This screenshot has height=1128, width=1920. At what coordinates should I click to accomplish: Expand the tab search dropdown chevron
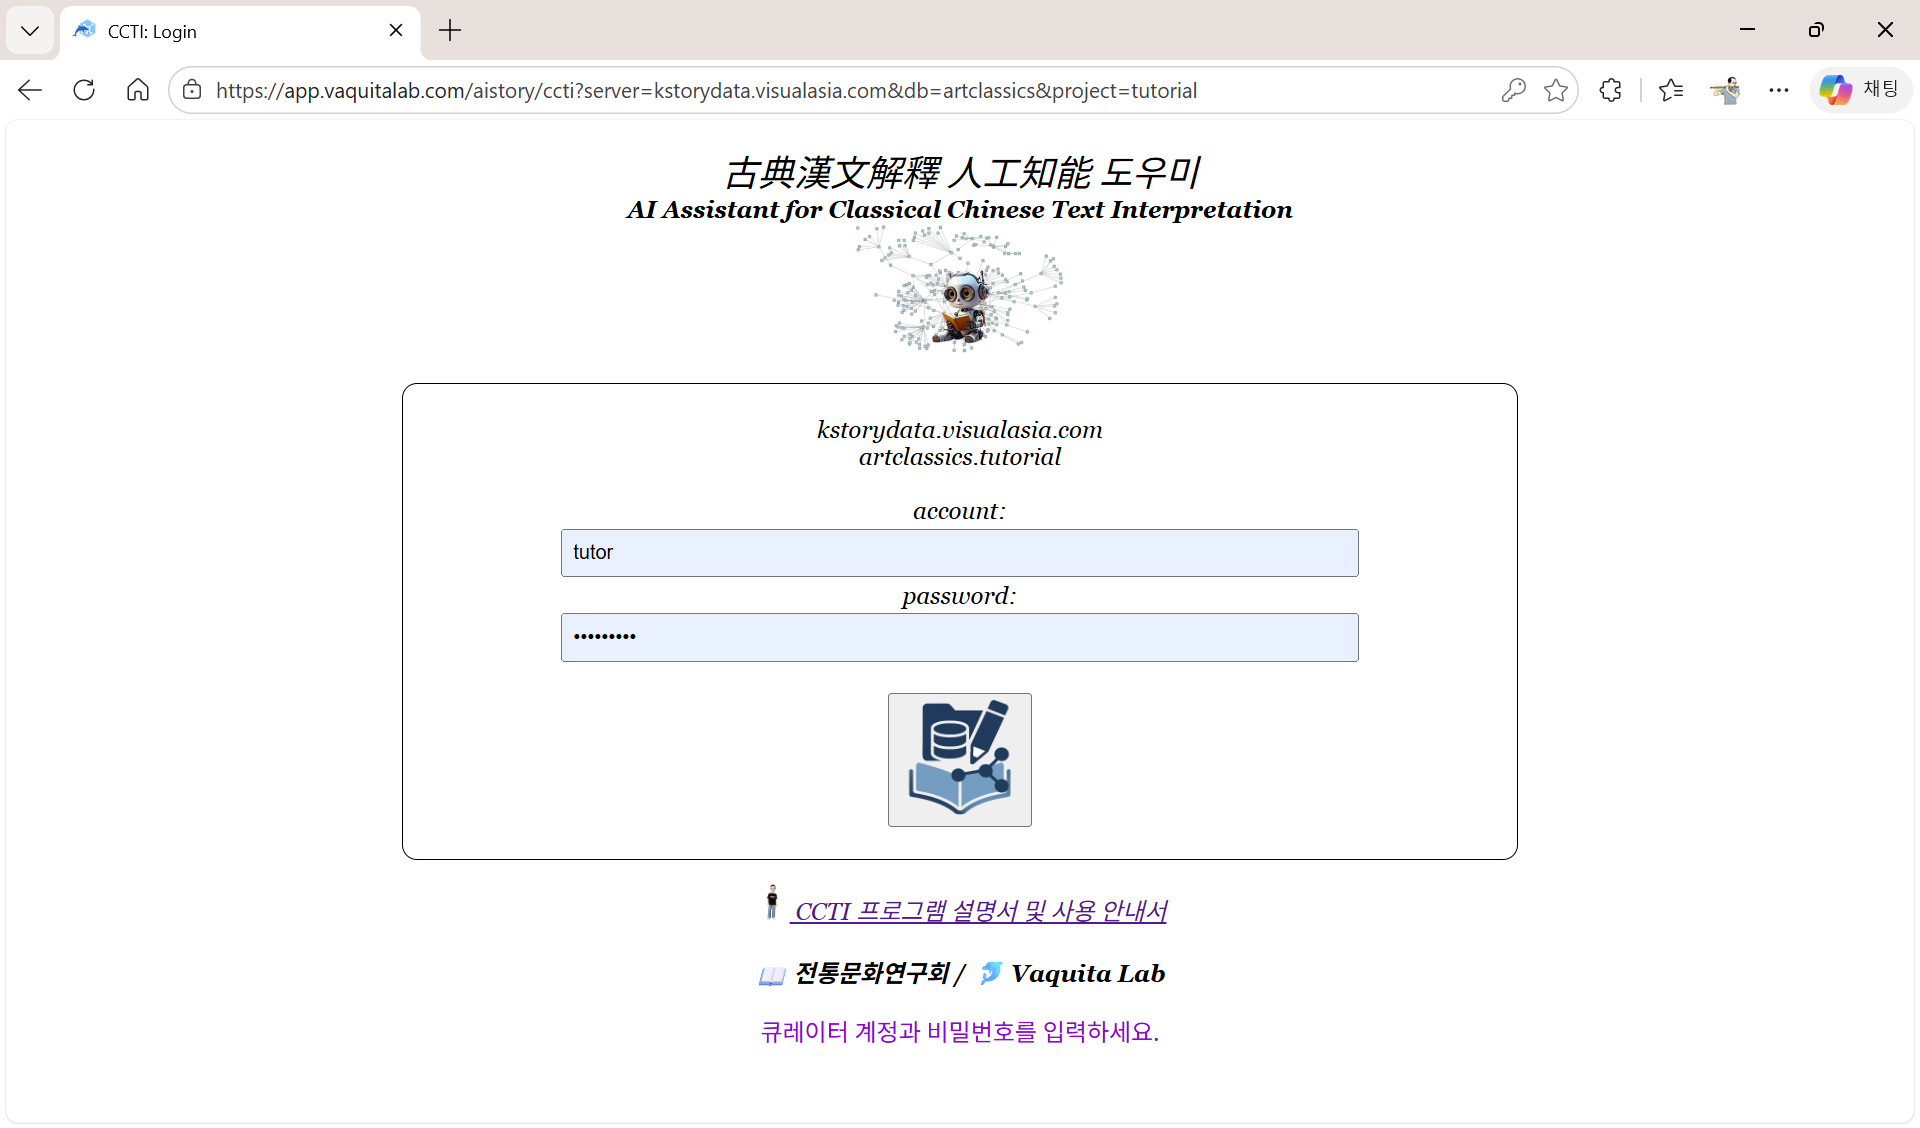coord(30,30)
